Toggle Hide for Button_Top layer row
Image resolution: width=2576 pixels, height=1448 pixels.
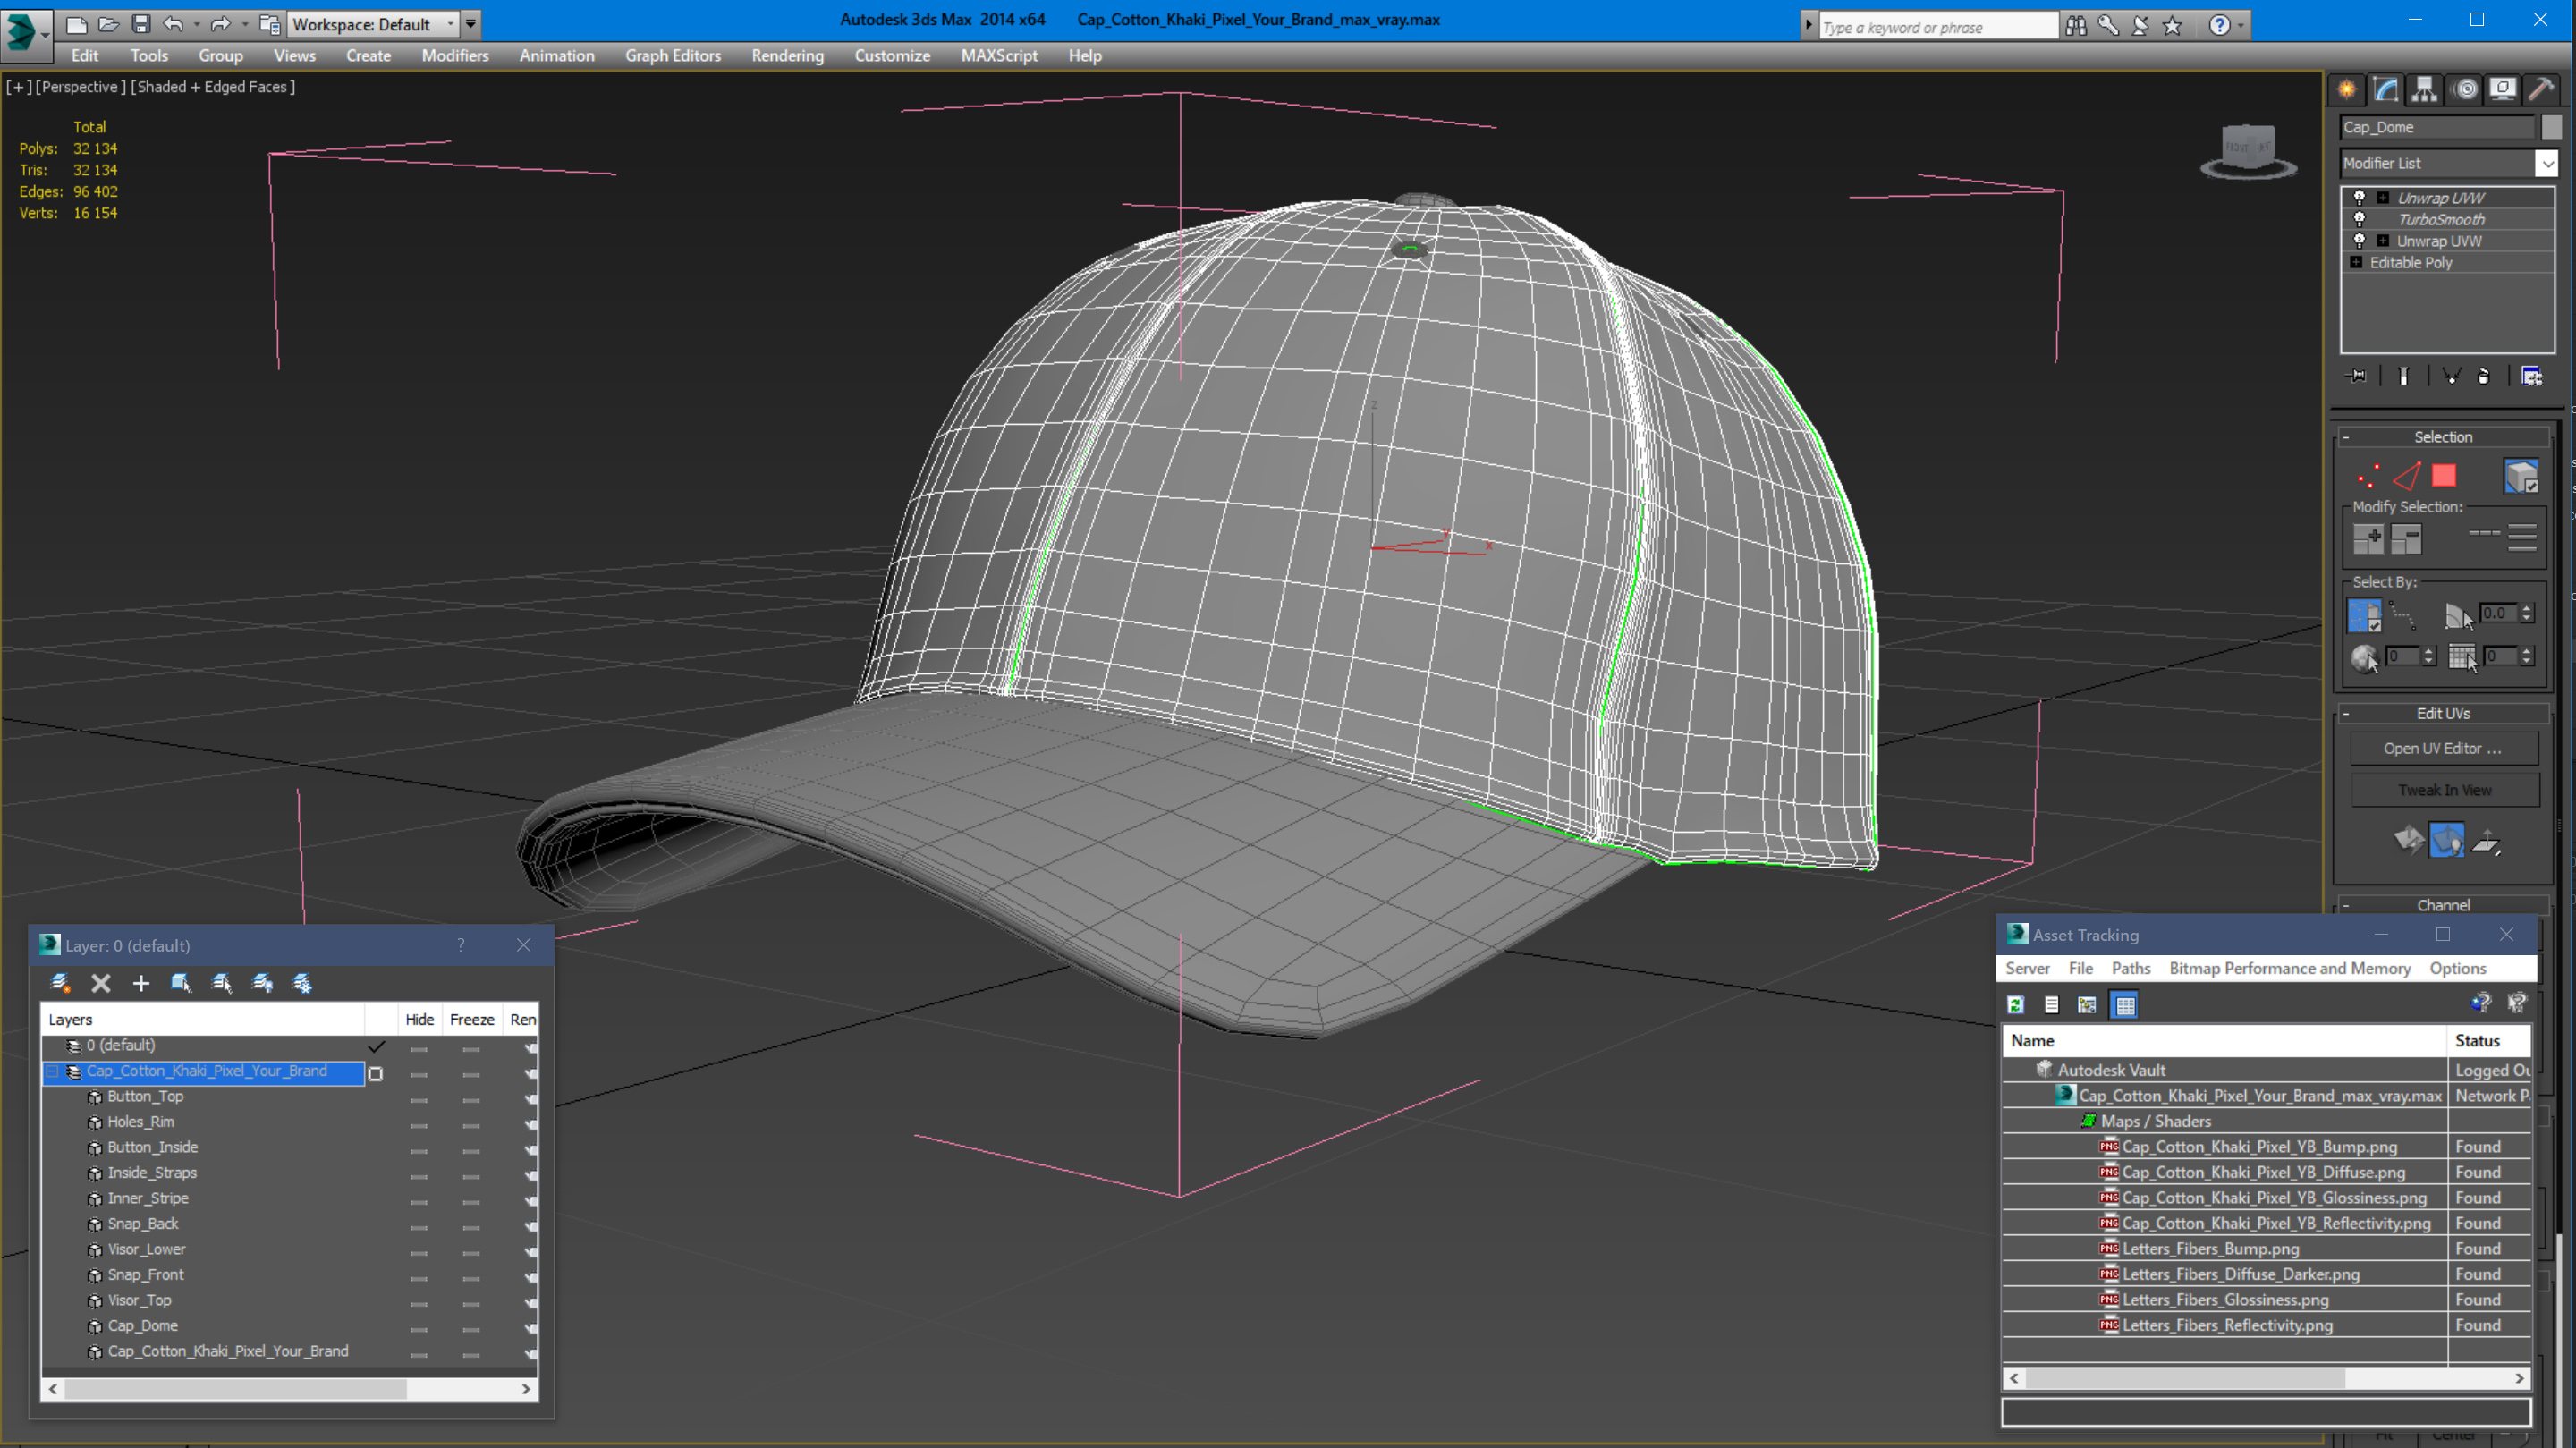(x=419, y=1100)
